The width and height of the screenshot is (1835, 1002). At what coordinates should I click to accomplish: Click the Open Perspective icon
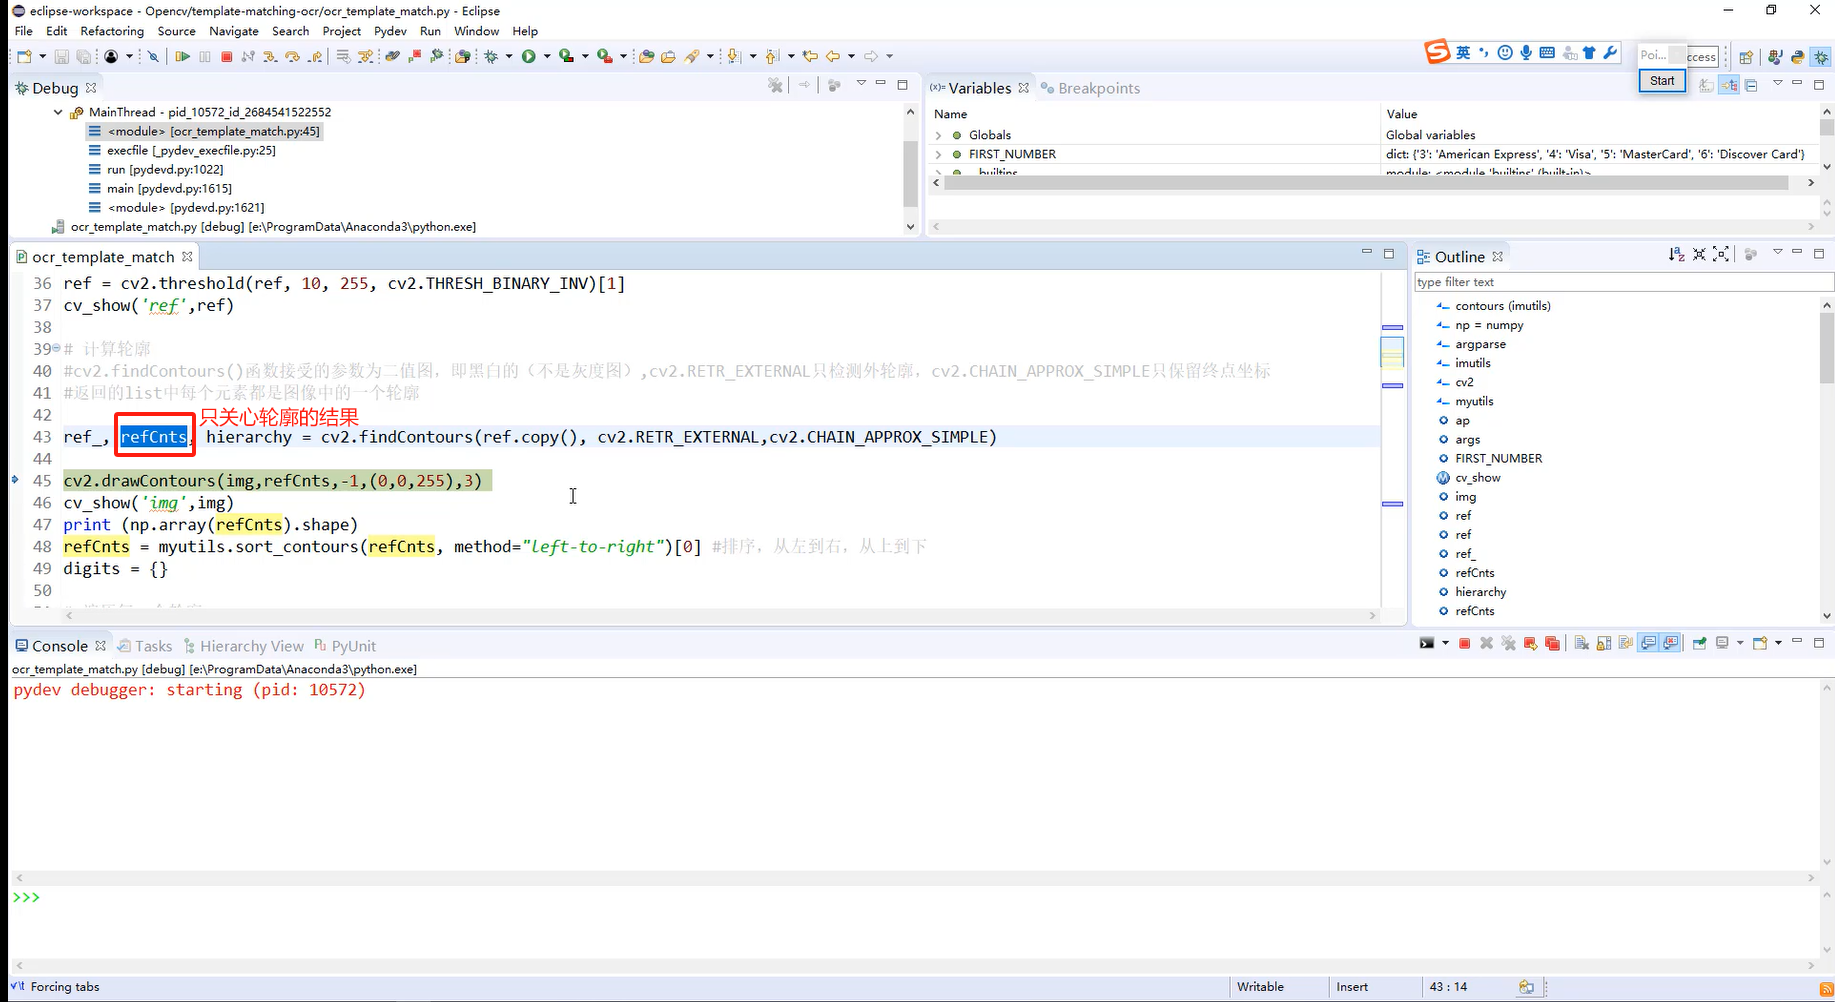[x=1746, y=57]
